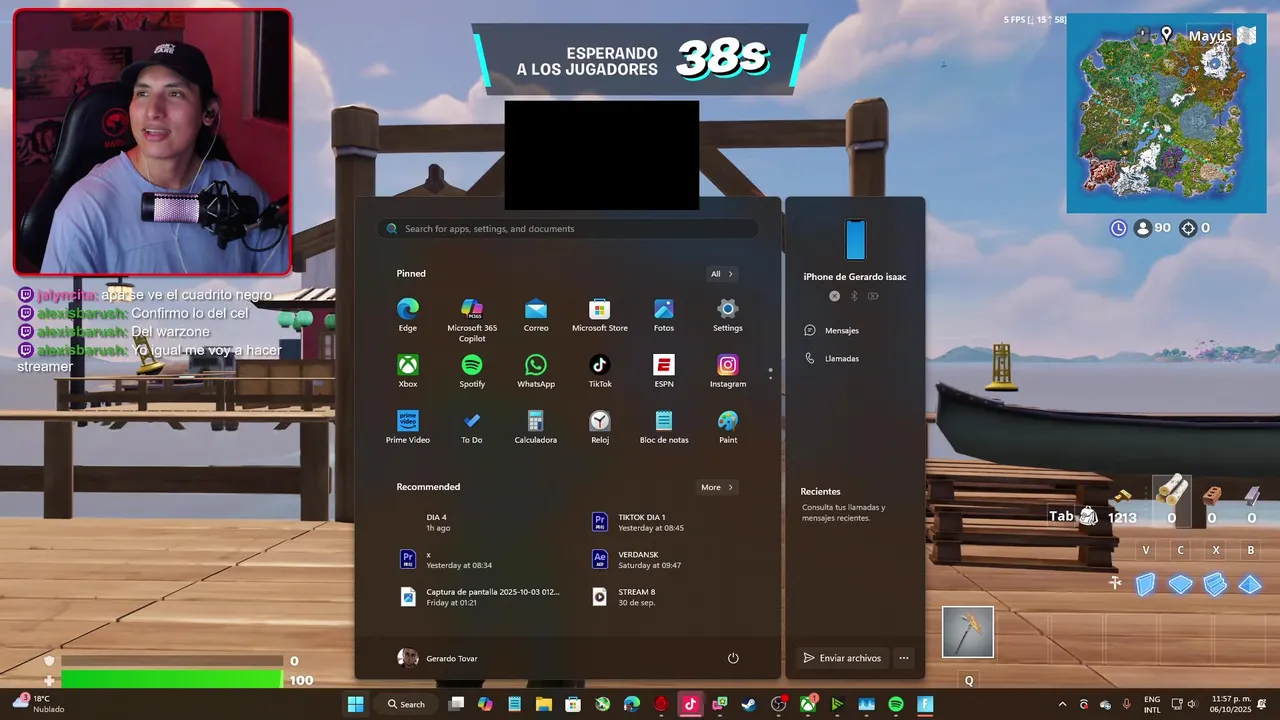Viewport: 1280px width, 720px height.
Task: Open File Explorer from the taskbar
Action: pyautogui.click(x=543, y=704)
